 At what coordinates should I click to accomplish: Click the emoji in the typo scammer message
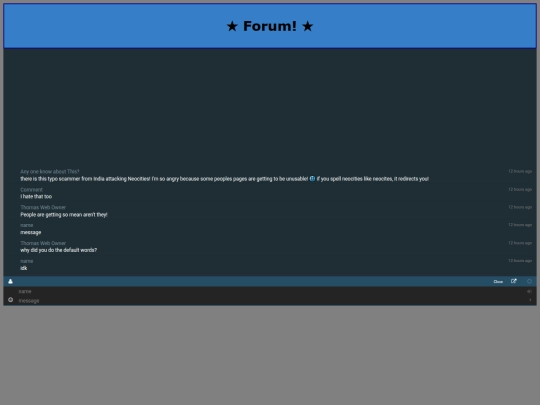tap(312, 178)
